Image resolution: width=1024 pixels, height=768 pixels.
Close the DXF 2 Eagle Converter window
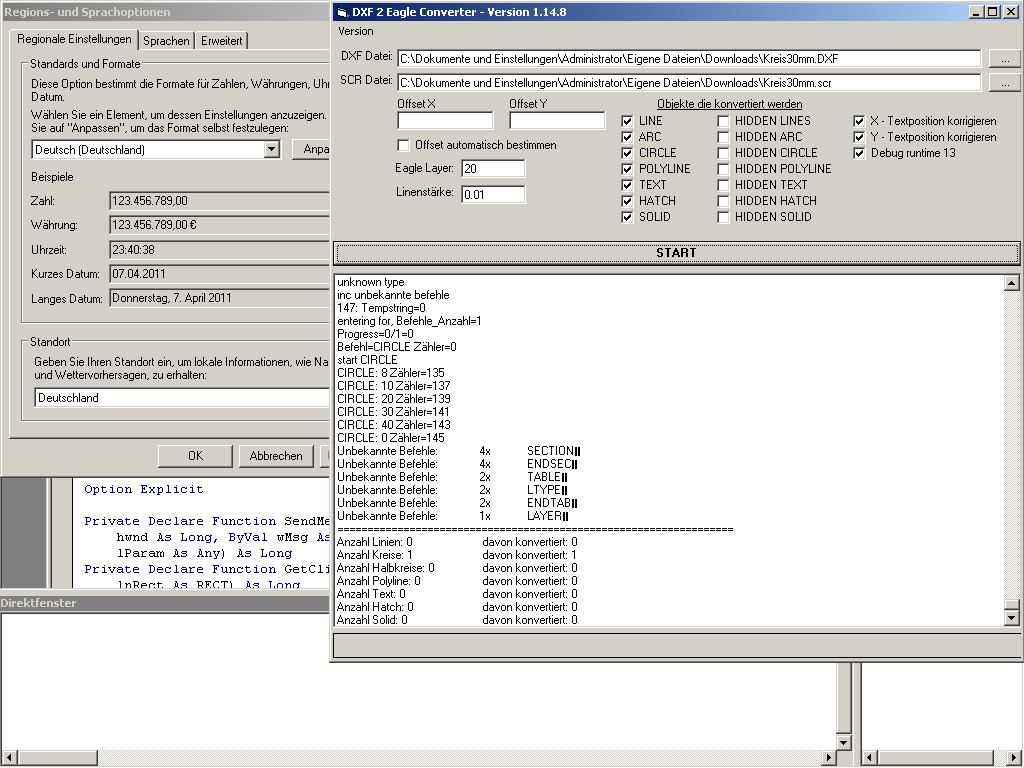(1011, 12)
